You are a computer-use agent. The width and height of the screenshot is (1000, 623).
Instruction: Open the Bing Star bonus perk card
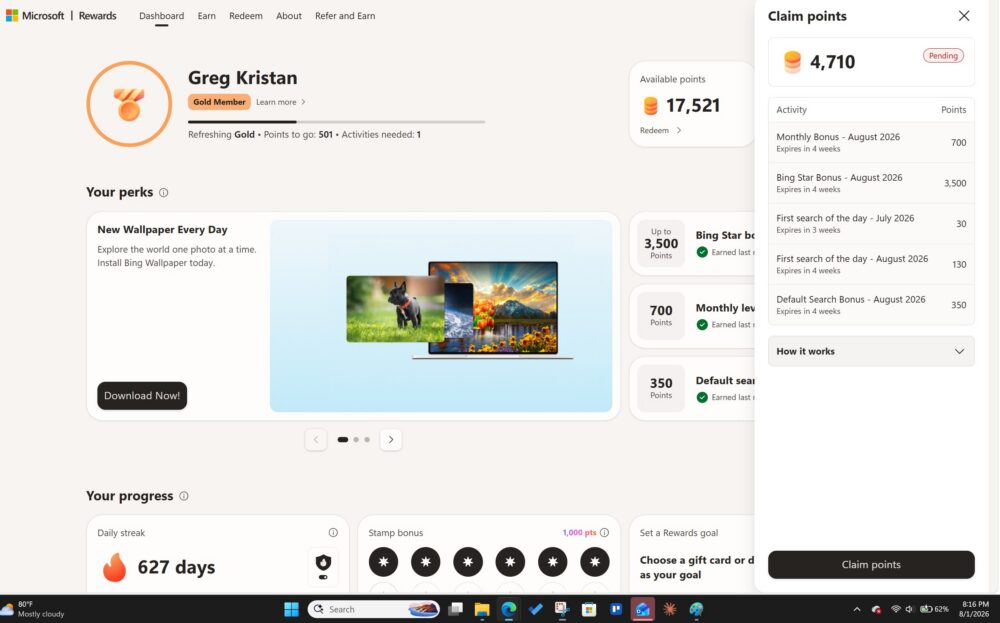[x=692, y=244]
